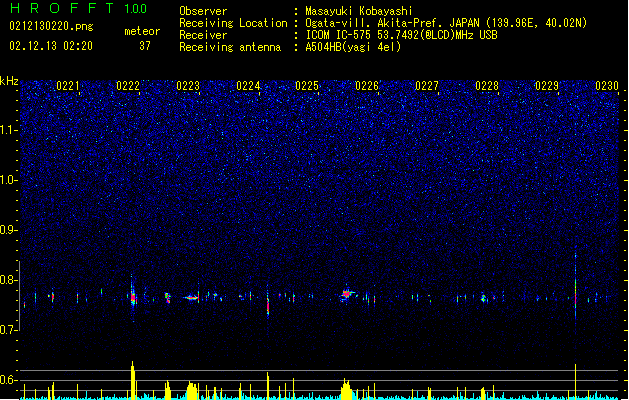The image size is (629, 400).
Task: Click the 0.7 kHz axis label
Action: tap(9, 330)
